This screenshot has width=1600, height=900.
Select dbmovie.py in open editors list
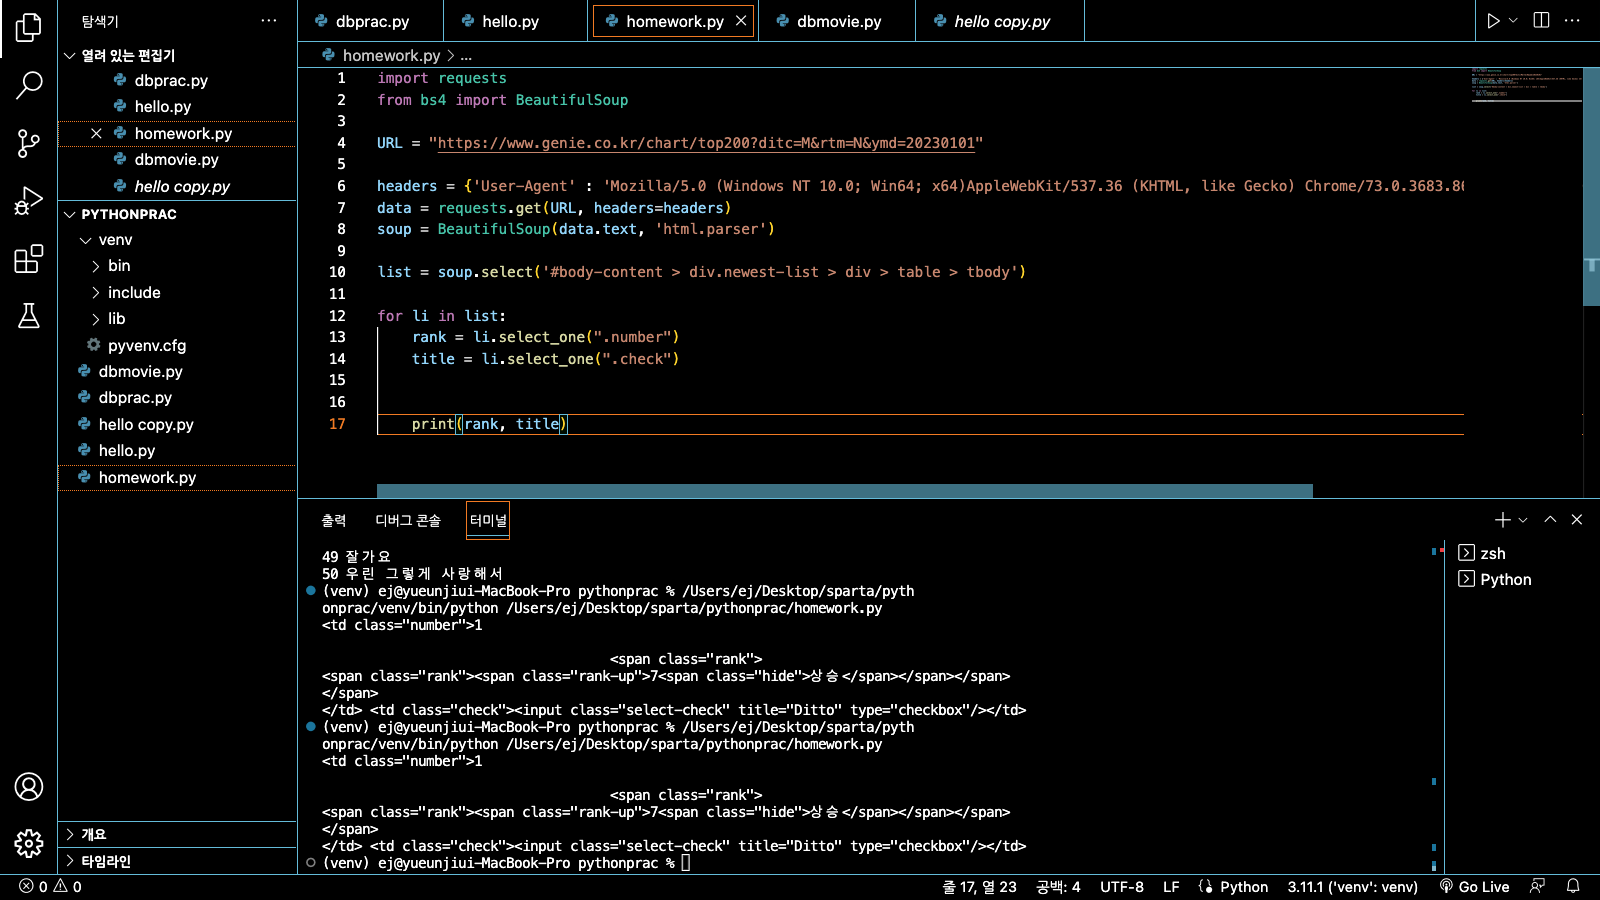(177, 160)
